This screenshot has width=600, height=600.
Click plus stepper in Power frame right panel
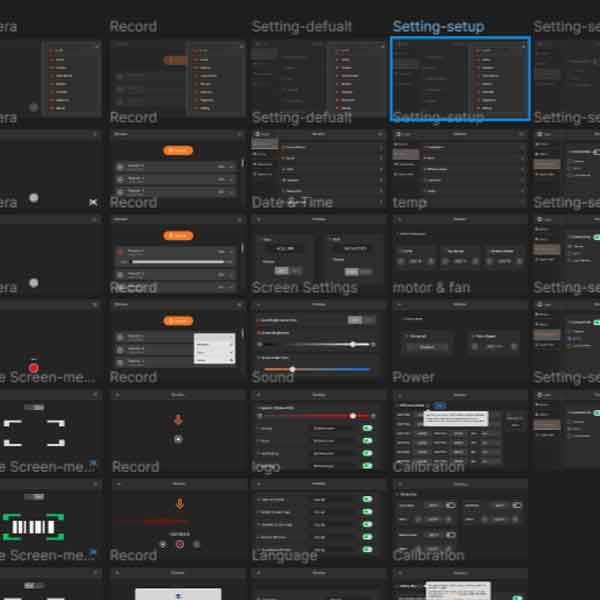point(514,347)
